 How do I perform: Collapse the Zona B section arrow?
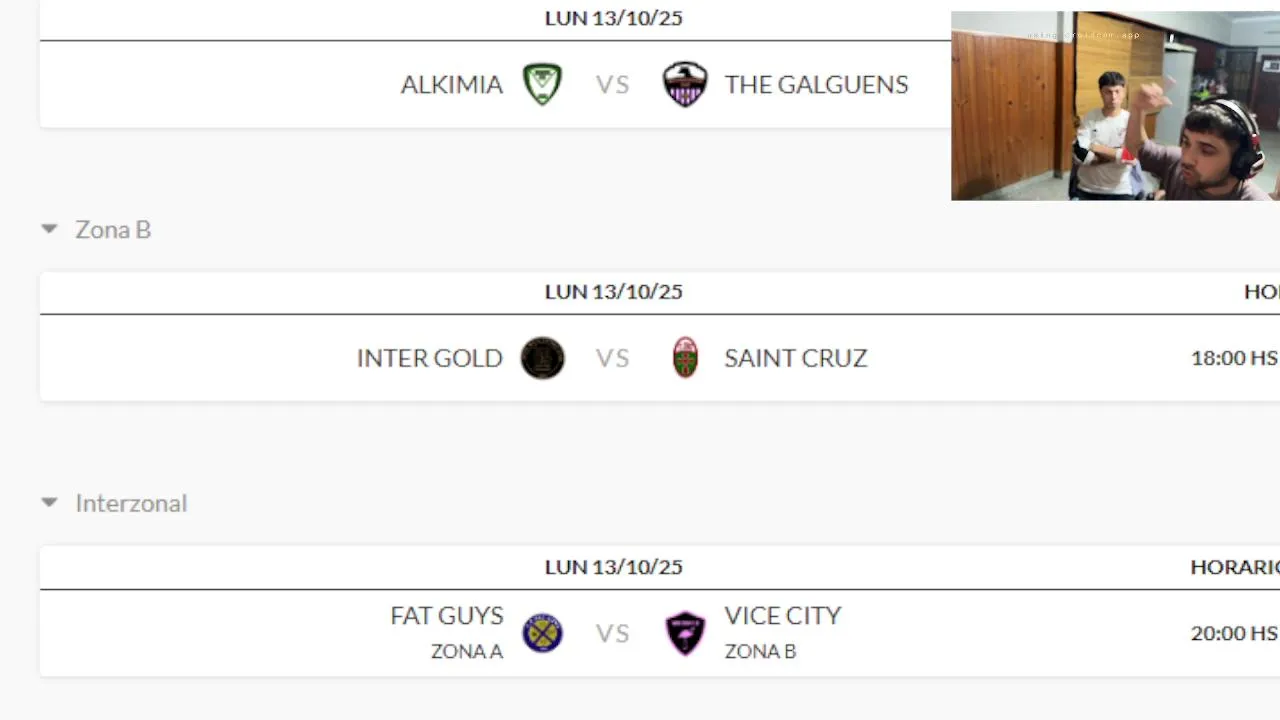[x=49, y=229]
